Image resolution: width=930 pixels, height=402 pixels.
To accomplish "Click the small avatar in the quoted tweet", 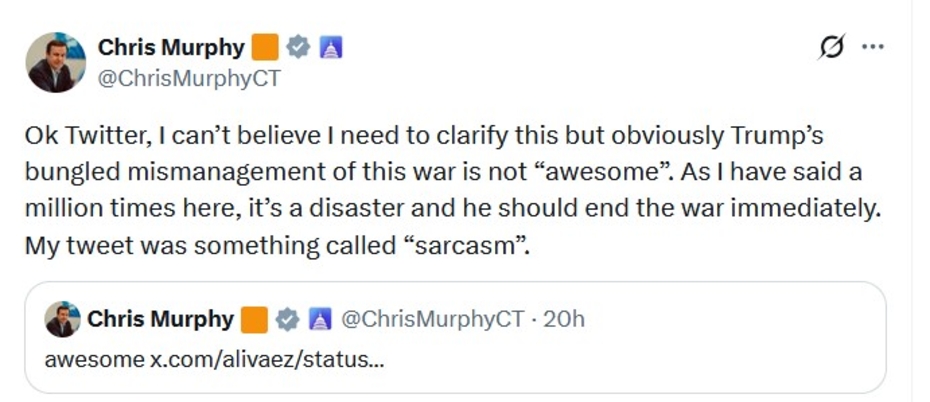I will [x=62, y=319].
